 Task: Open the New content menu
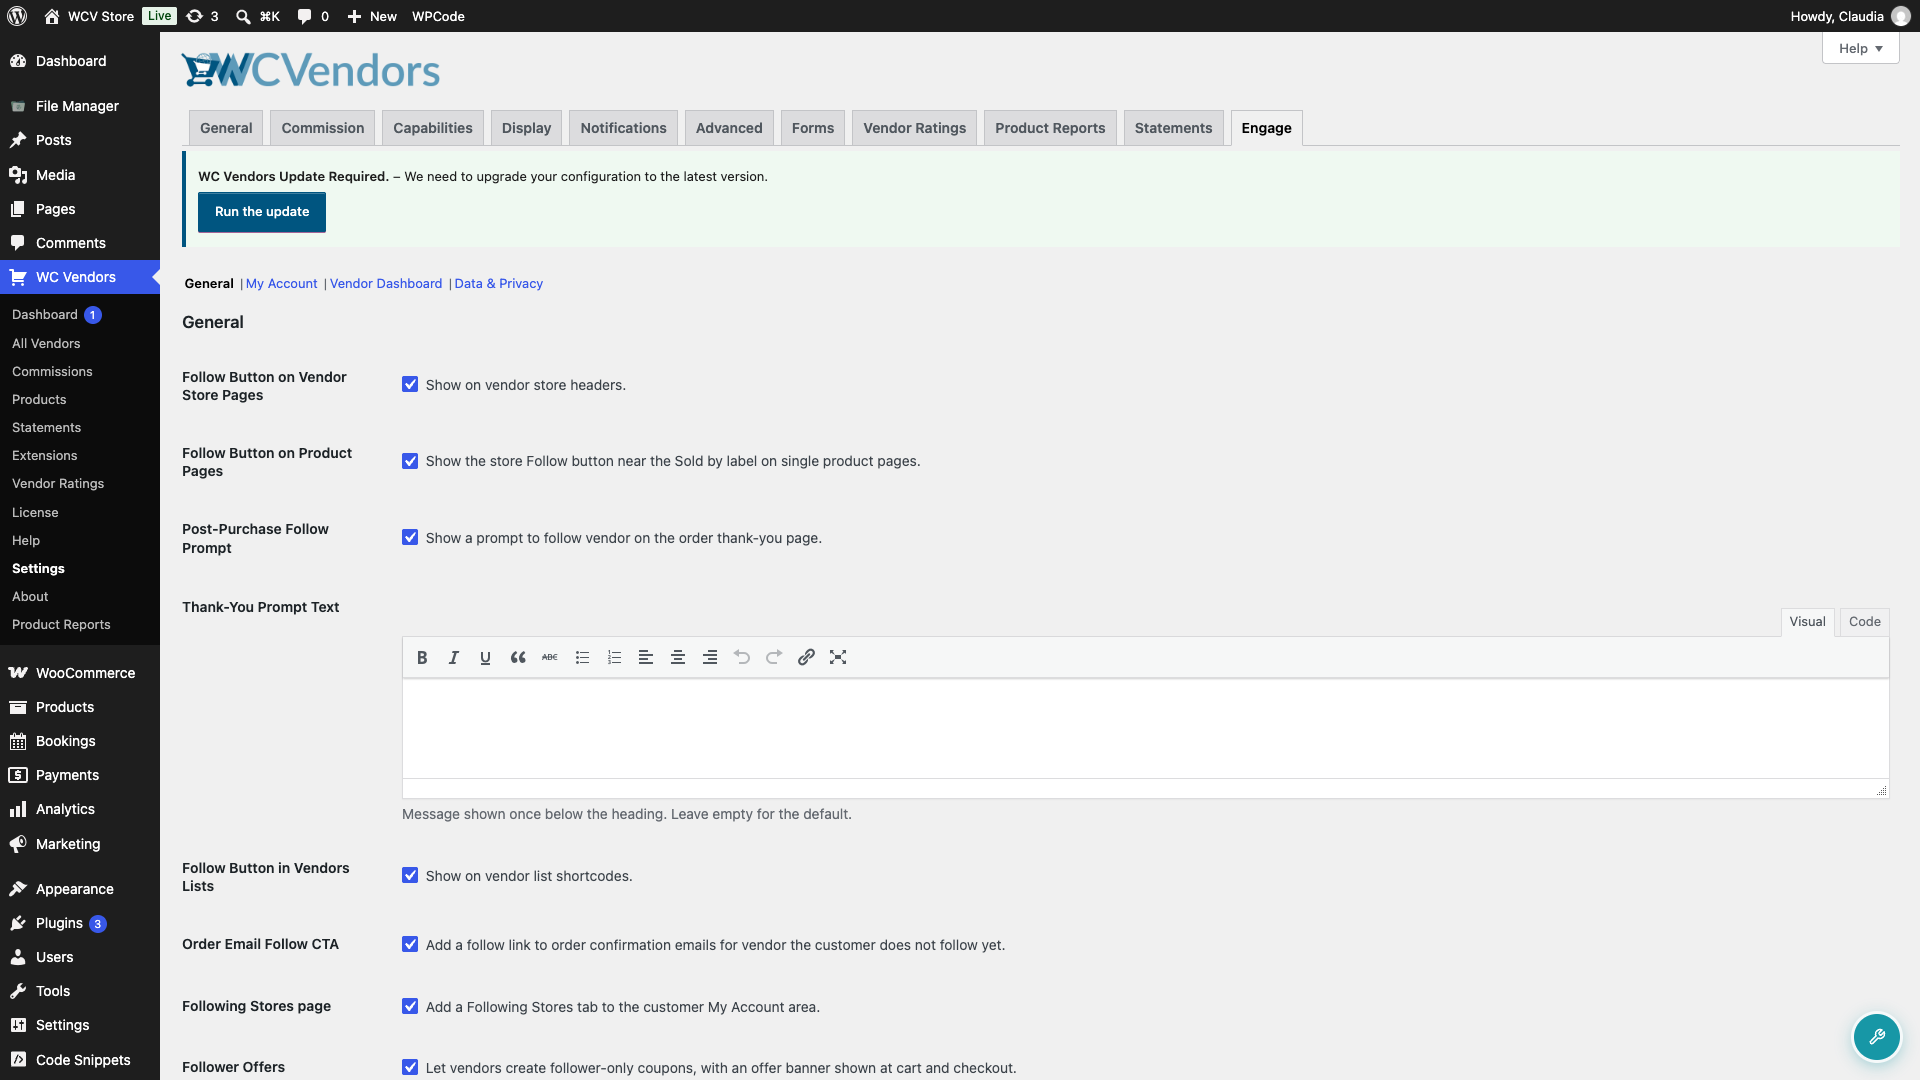pos(372,16)
